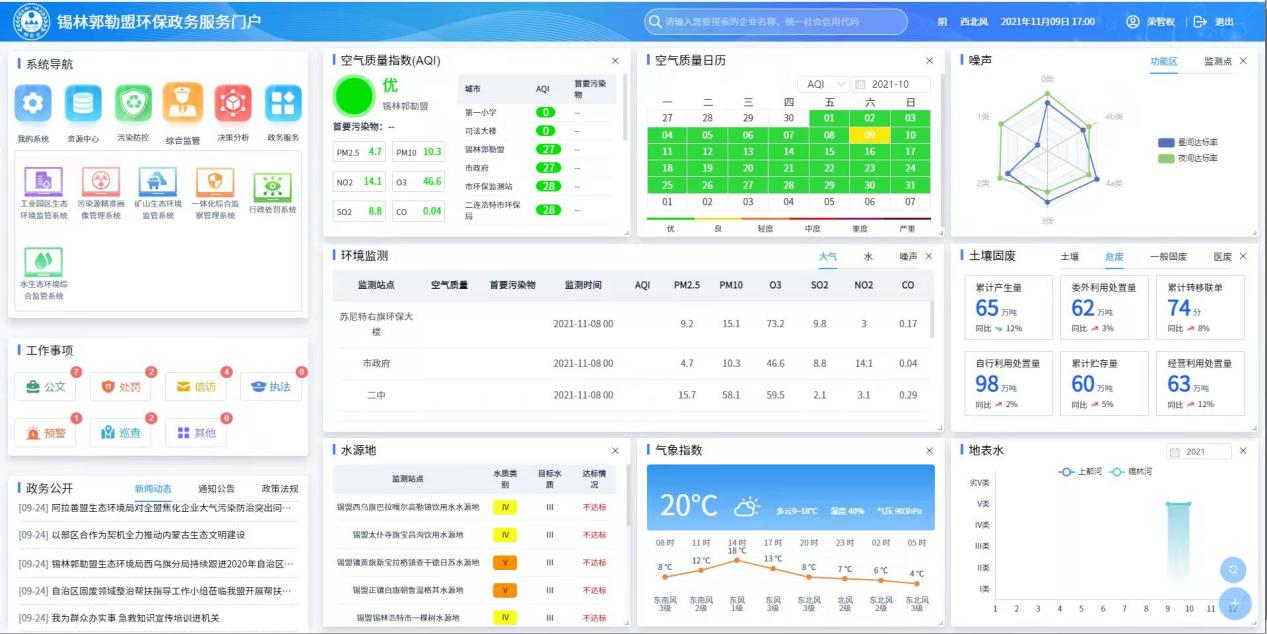Open the first 阿拉善盟 news headline
Screen dimensions: 1267x634
pyautogui.click(x=156, y=508)
